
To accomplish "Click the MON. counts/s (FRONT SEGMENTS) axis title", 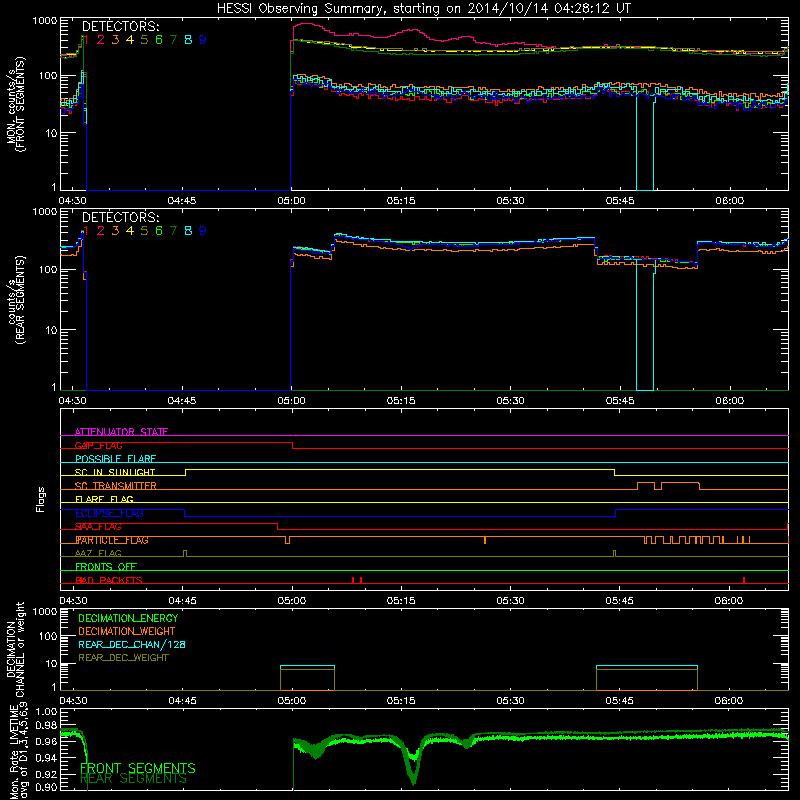I will click(15, 104).
